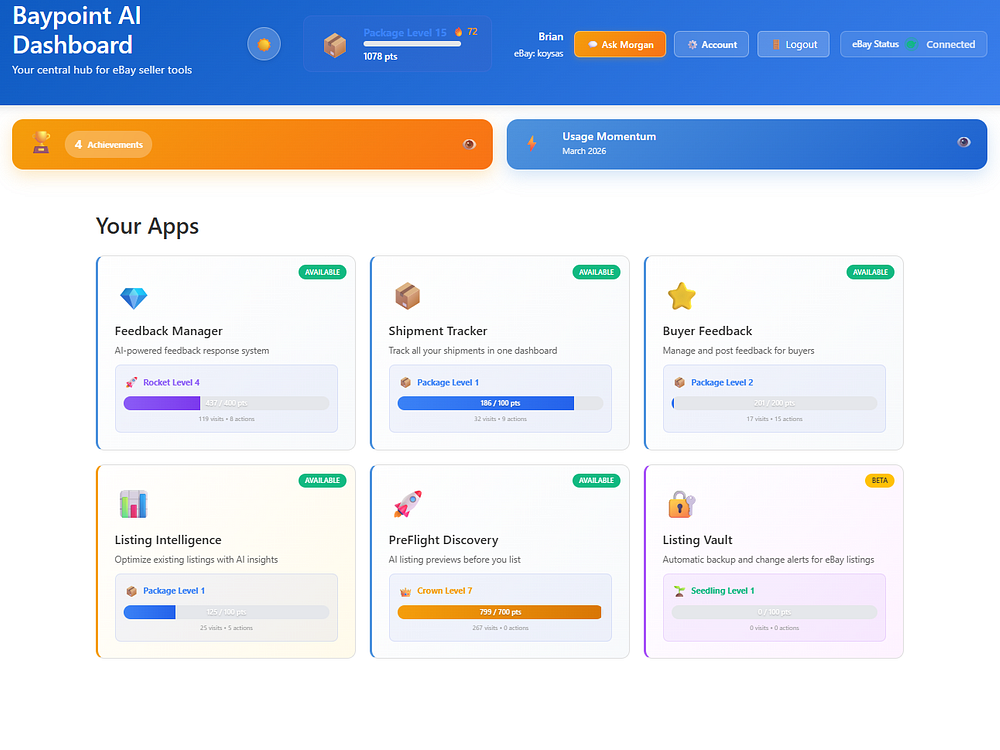Toggle the sun theme icon in header

pyautogui.click(x=264, y=44)
